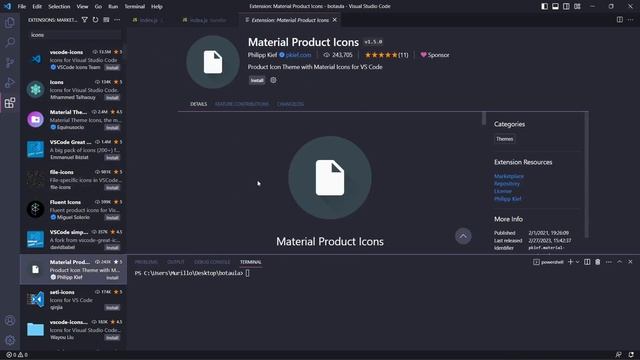Open terminal panel more actions ellipsis
Screen dimensions: 640x360
609,262
